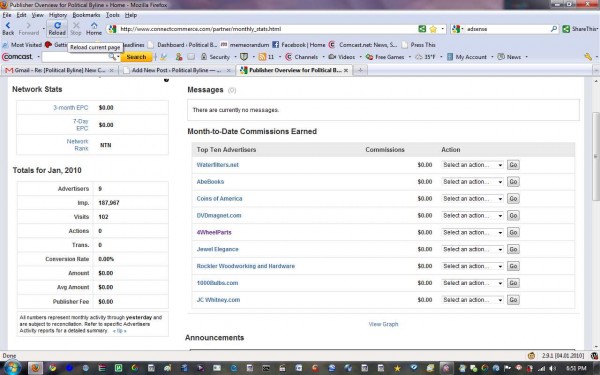Click the View Graph link

383,324
